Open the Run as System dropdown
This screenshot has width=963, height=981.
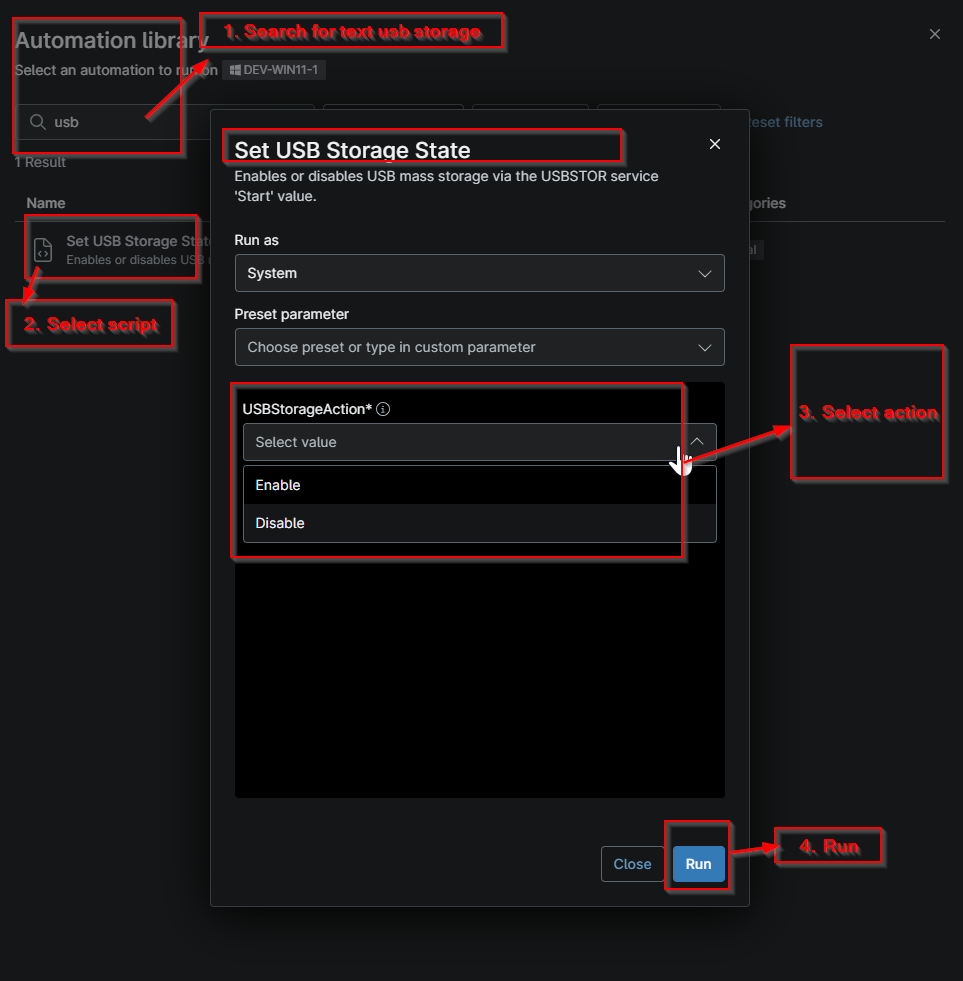click(480, 273)
